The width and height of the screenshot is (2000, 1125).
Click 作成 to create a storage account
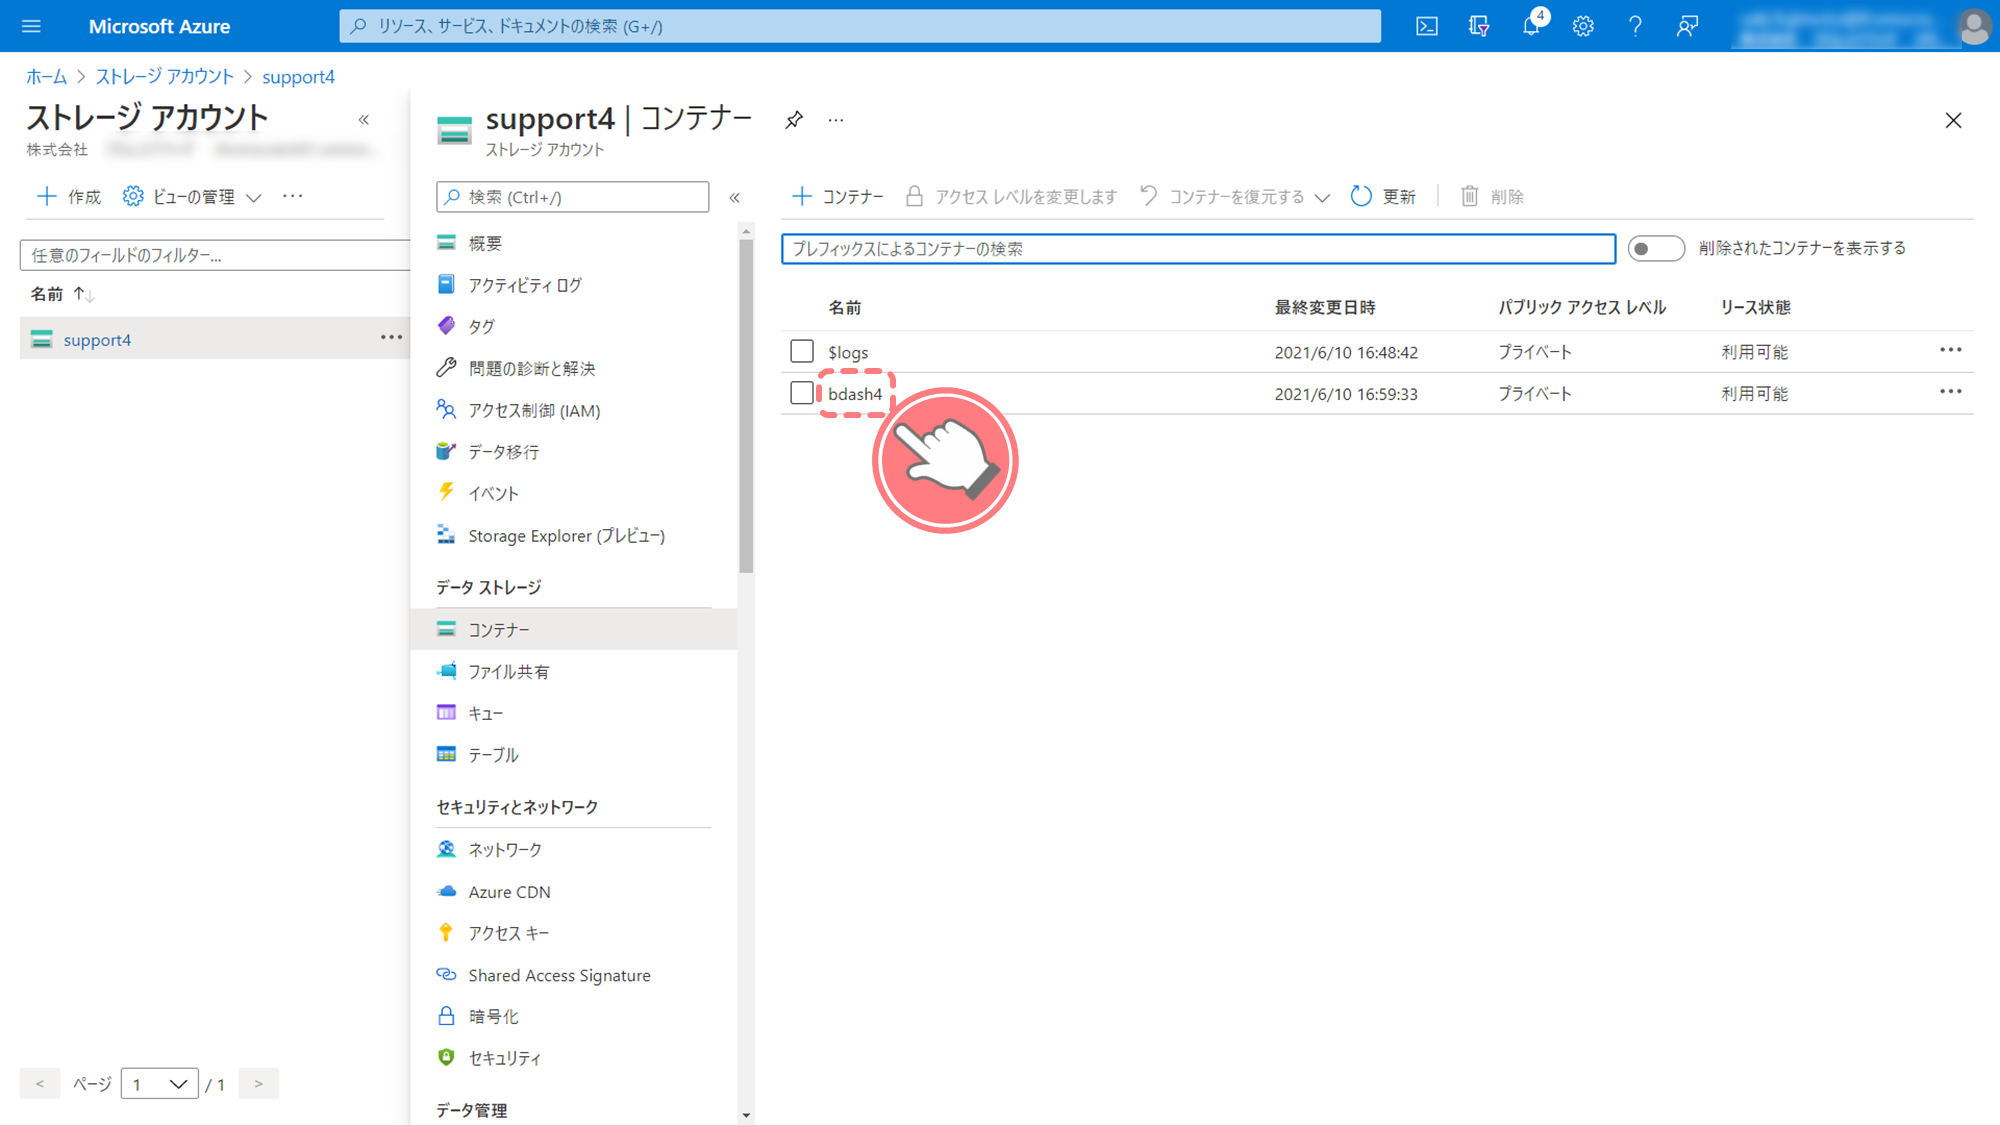coord(69,196)
